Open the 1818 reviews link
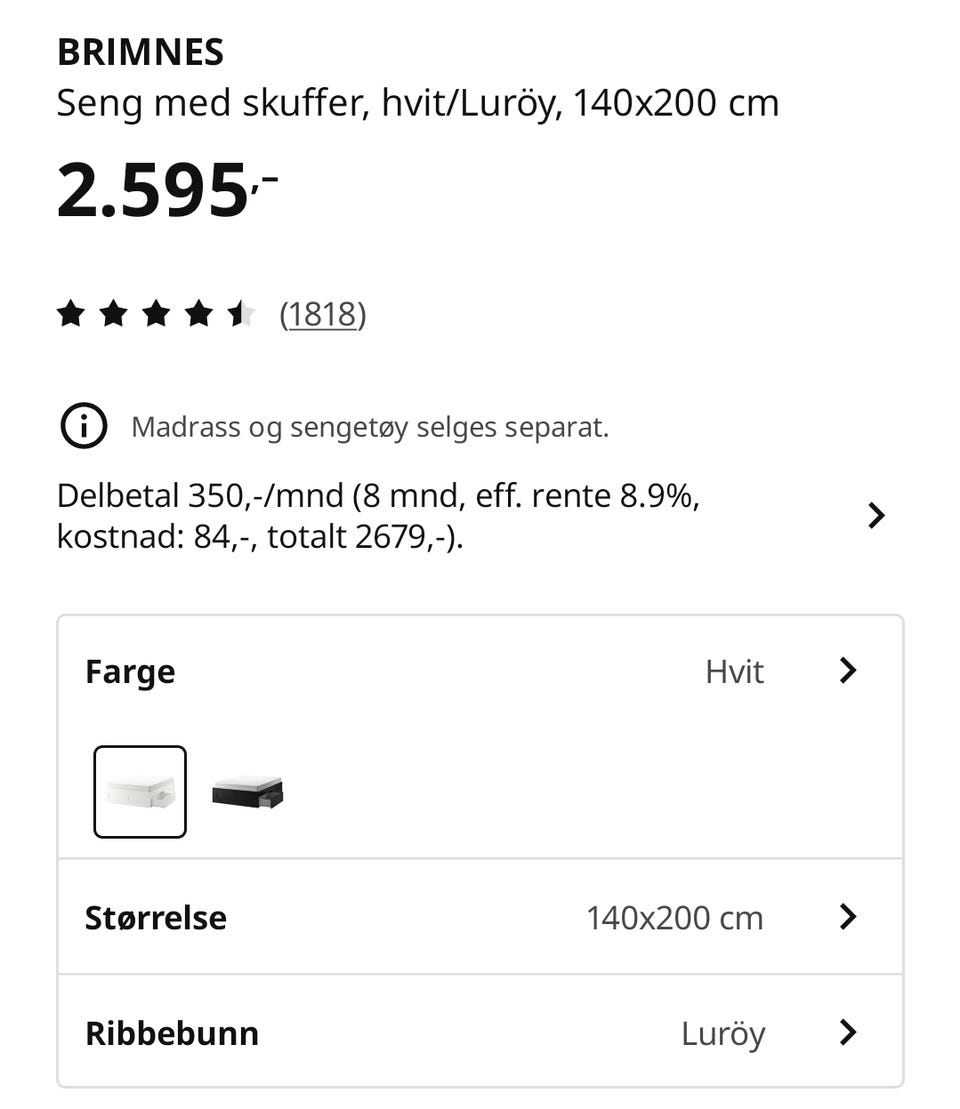 [x=323, y=314]
